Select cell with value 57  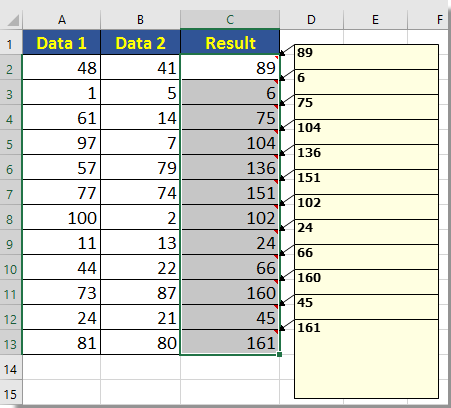coord(62,167)
